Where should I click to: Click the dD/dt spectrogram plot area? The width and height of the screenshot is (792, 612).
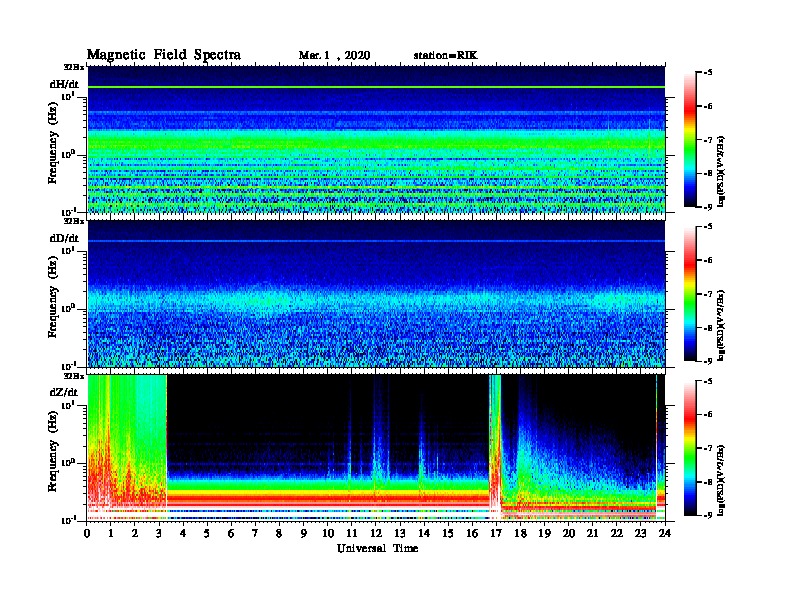point(376,294)
